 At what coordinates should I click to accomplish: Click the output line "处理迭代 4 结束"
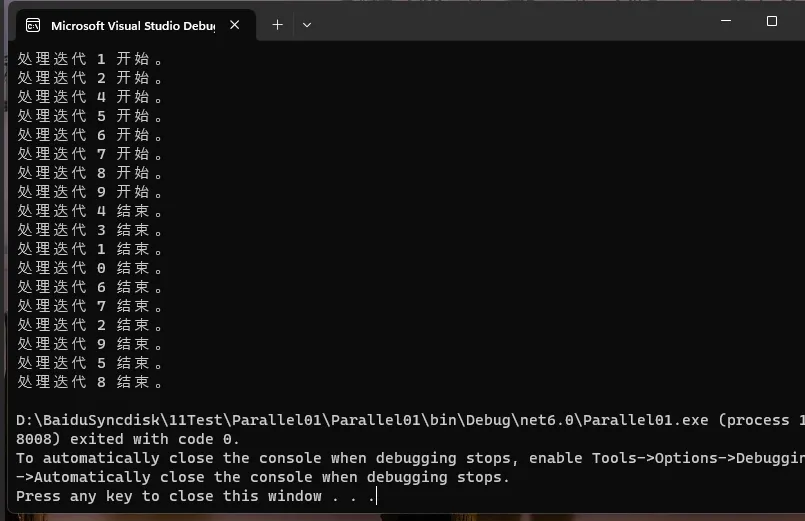pyautogui.click(x=90, y=211)
